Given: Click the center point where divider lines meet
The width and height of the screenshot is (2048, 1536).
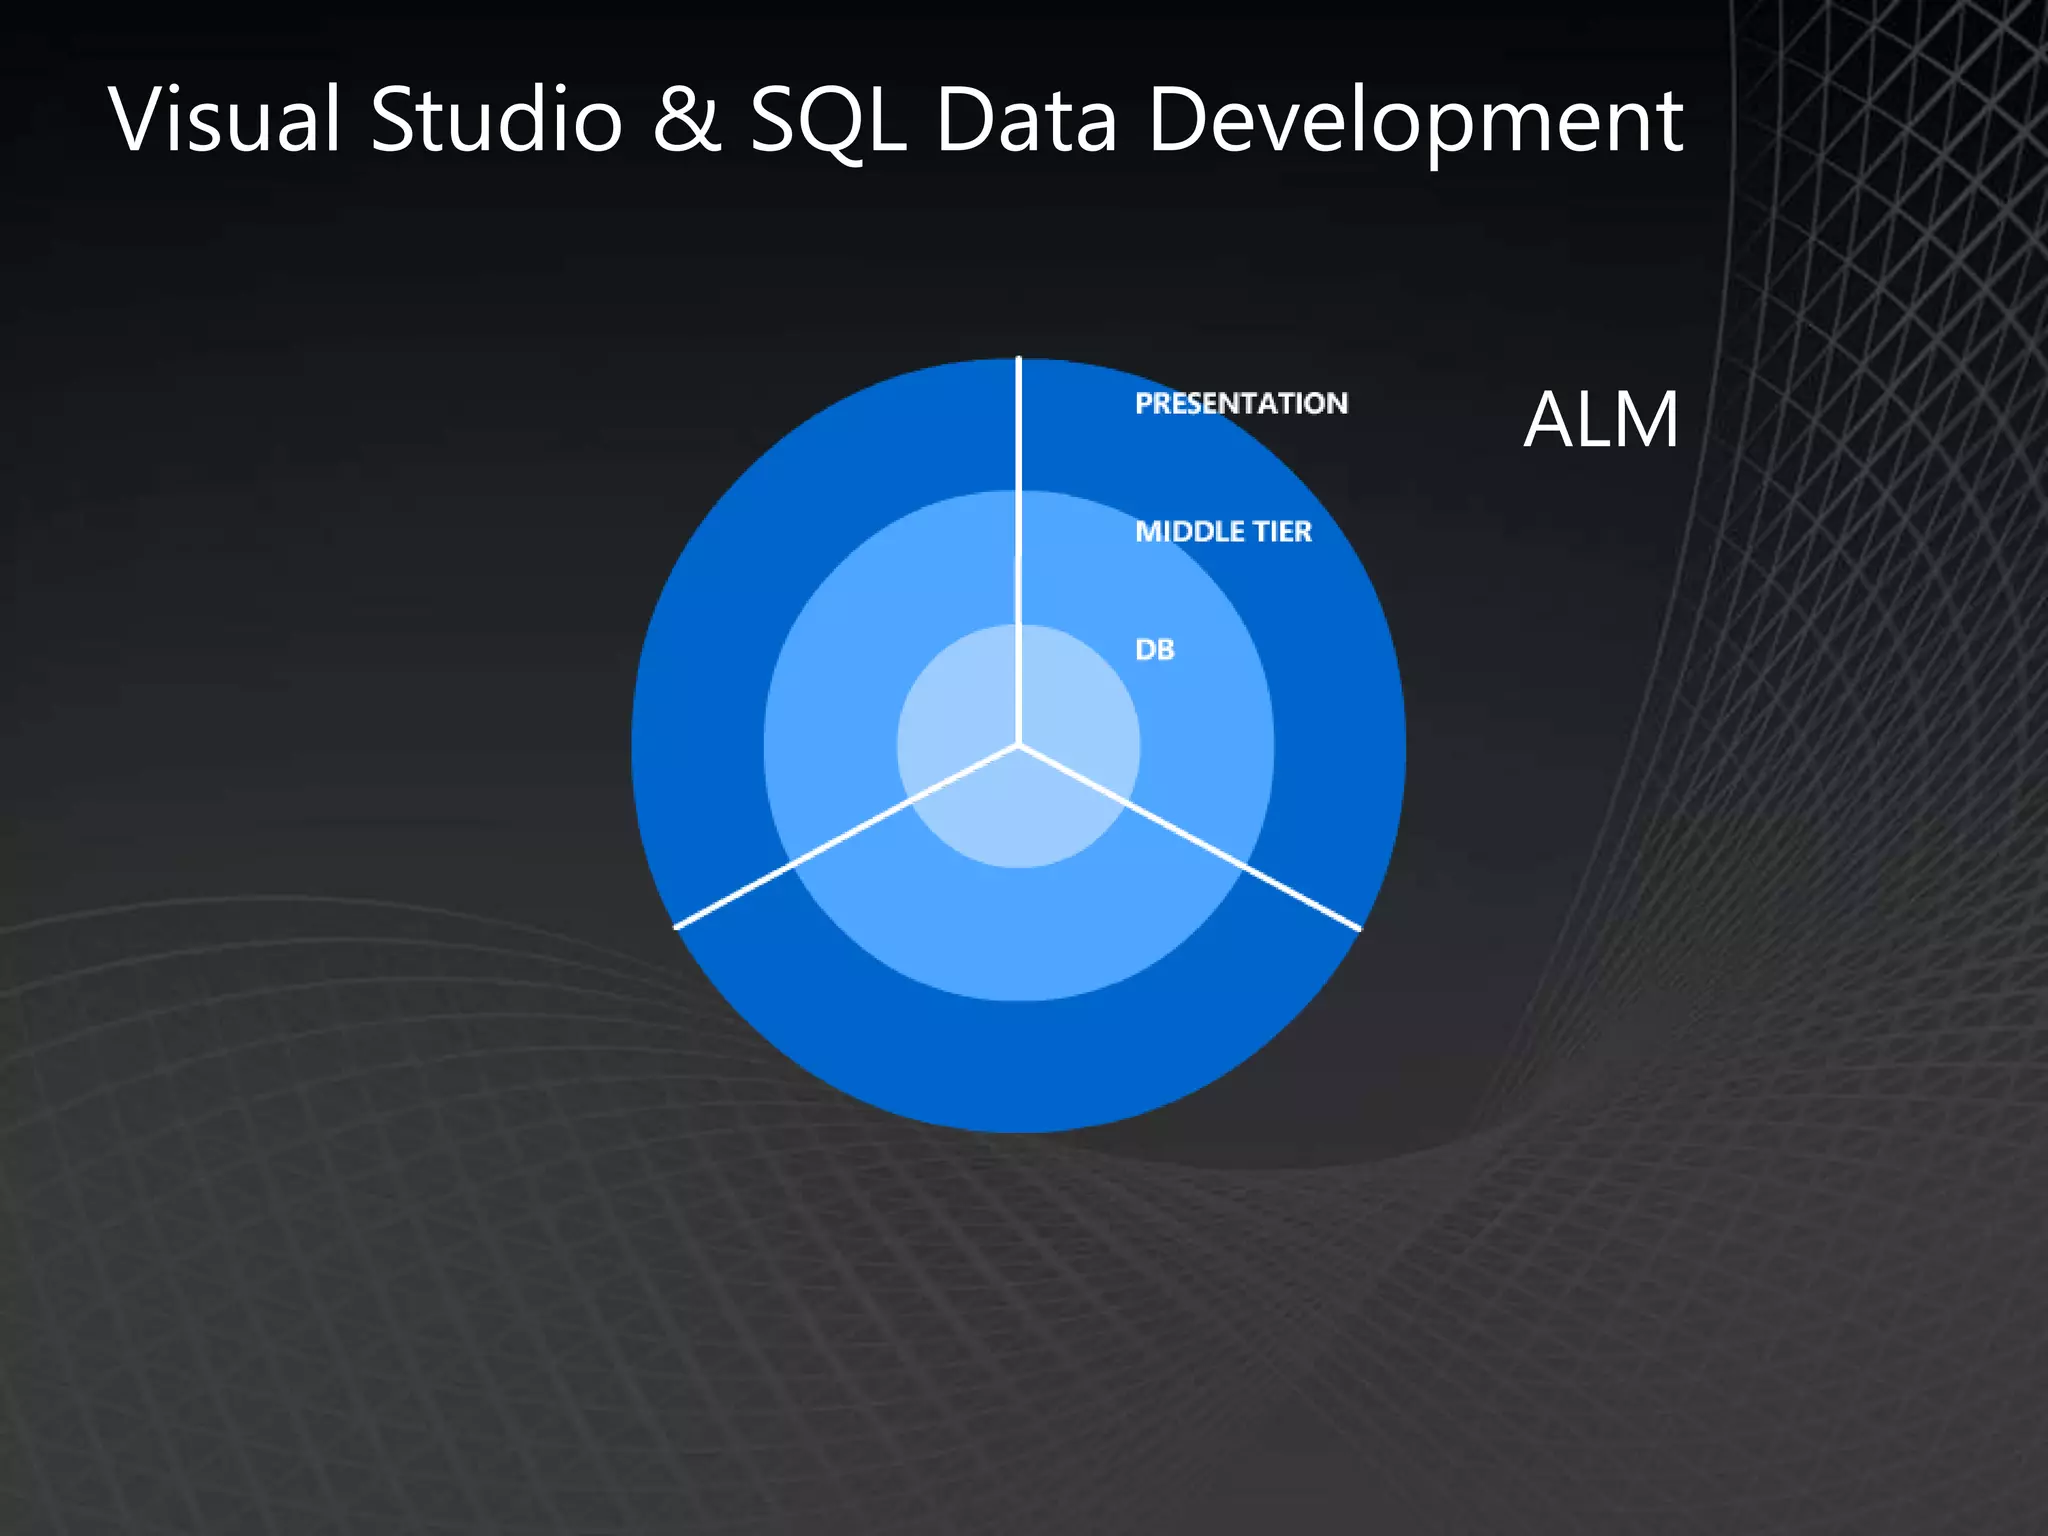Looking at the screenshot, I should coord(1018,745).
